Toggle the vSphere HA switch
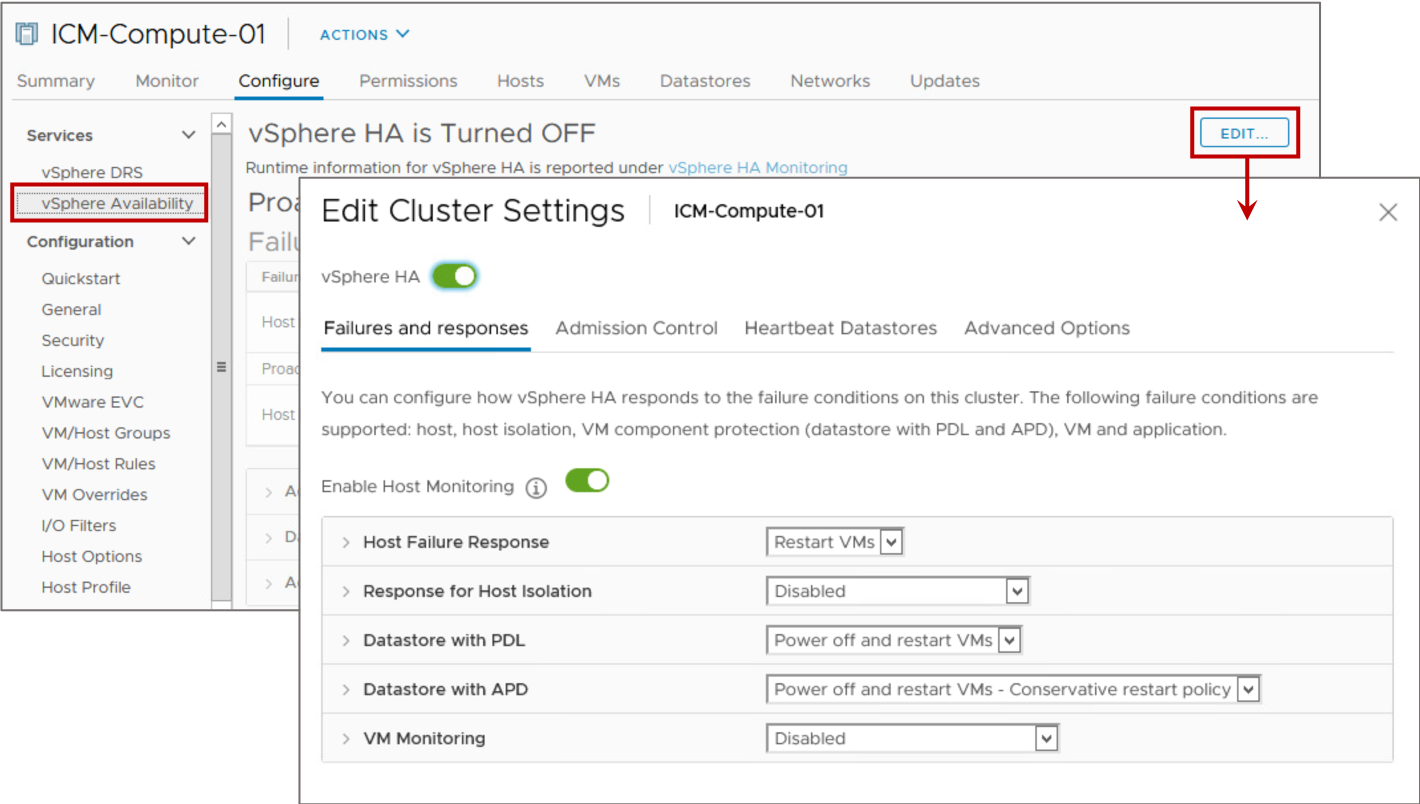1420x804 pixels. 455,277
